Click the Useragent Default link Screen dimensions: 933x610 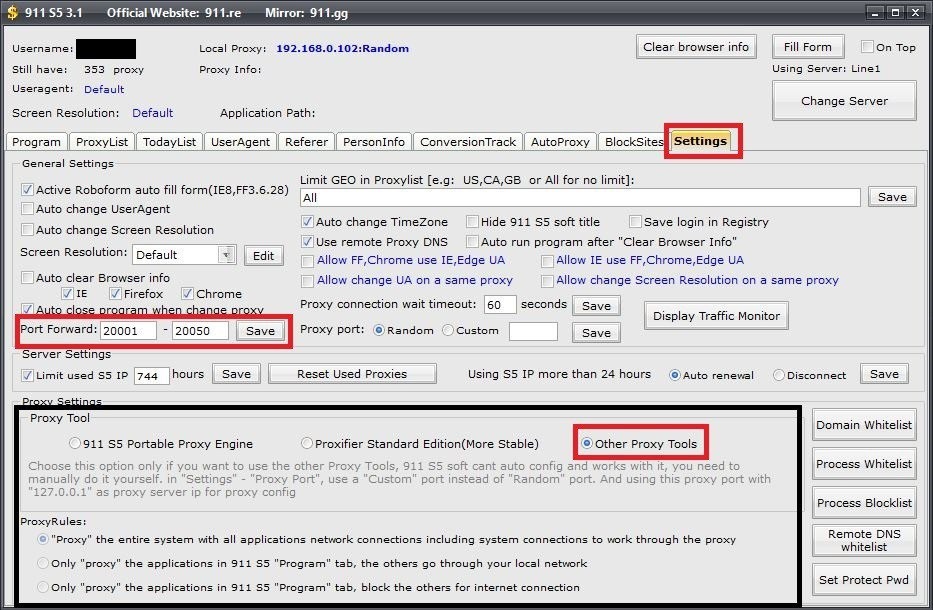pos(104,89)
